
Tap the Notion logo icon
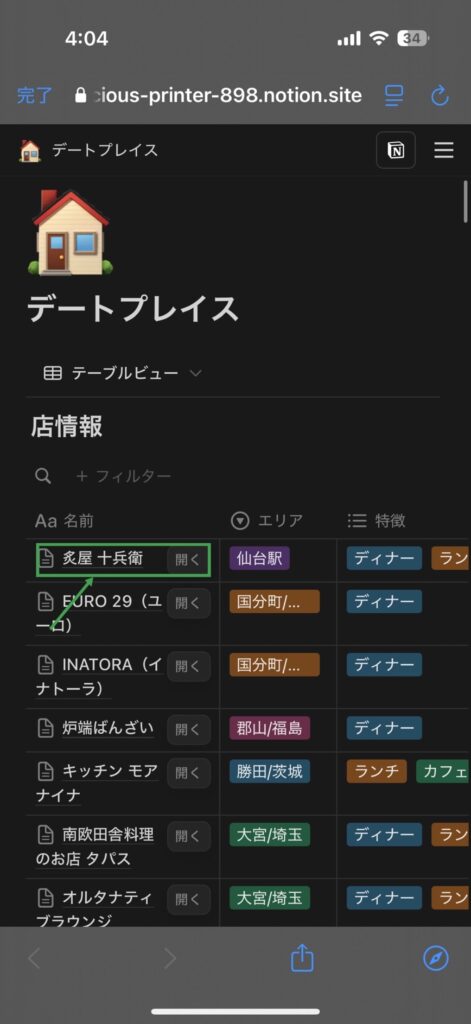pos(395,150)
